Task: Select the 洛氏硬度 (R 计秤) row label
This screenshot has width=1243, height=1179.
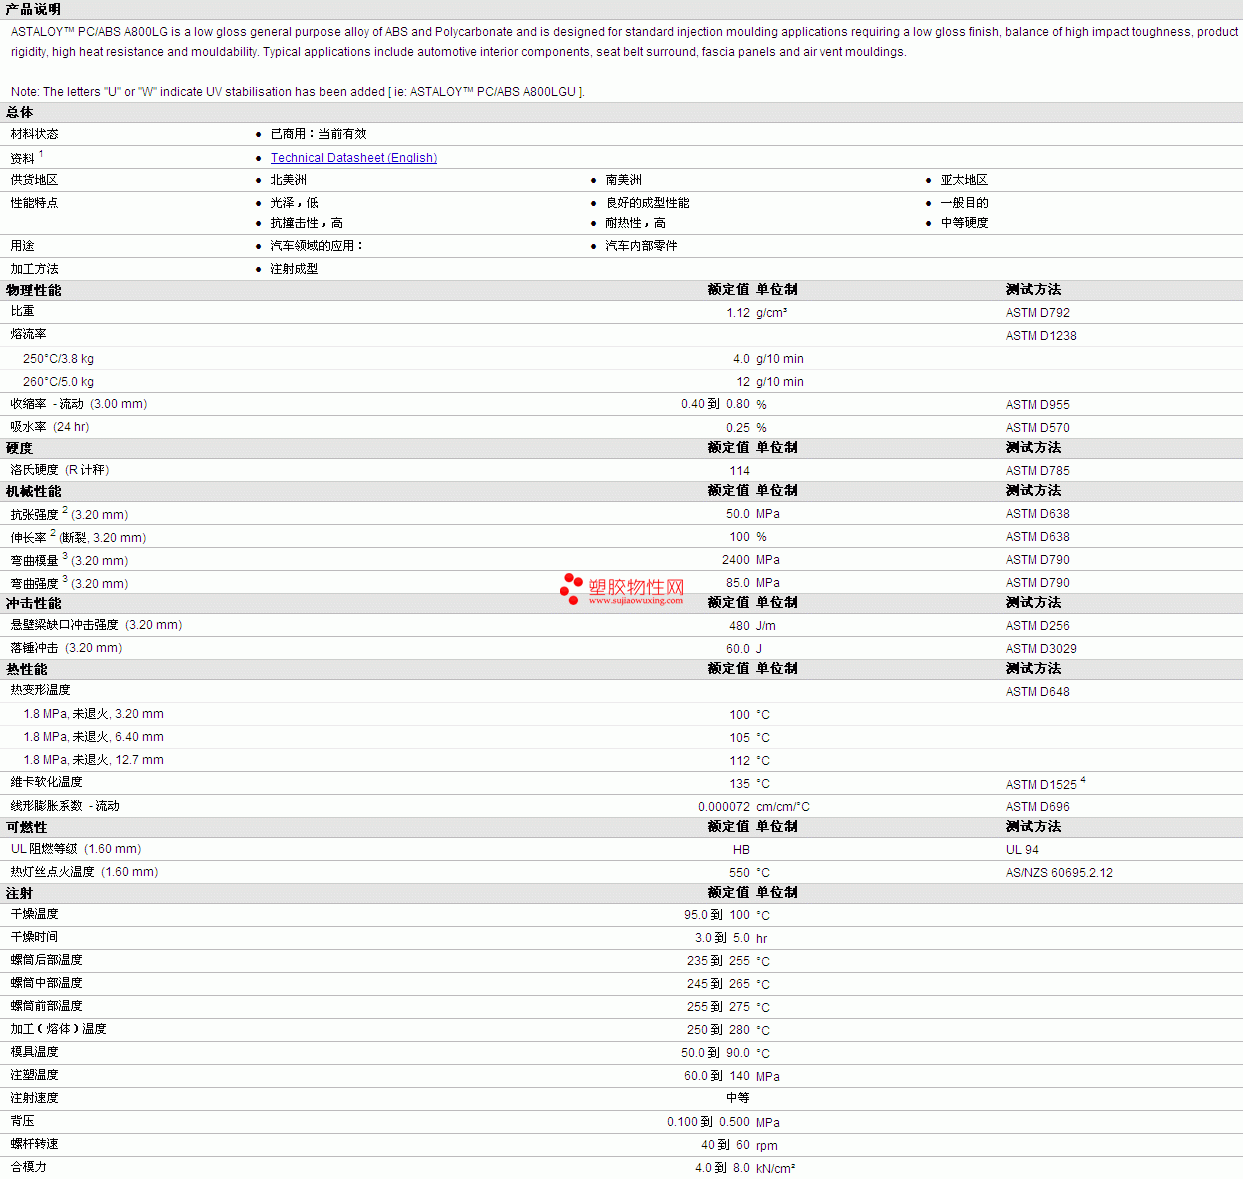Action: (x=60, y=470)
